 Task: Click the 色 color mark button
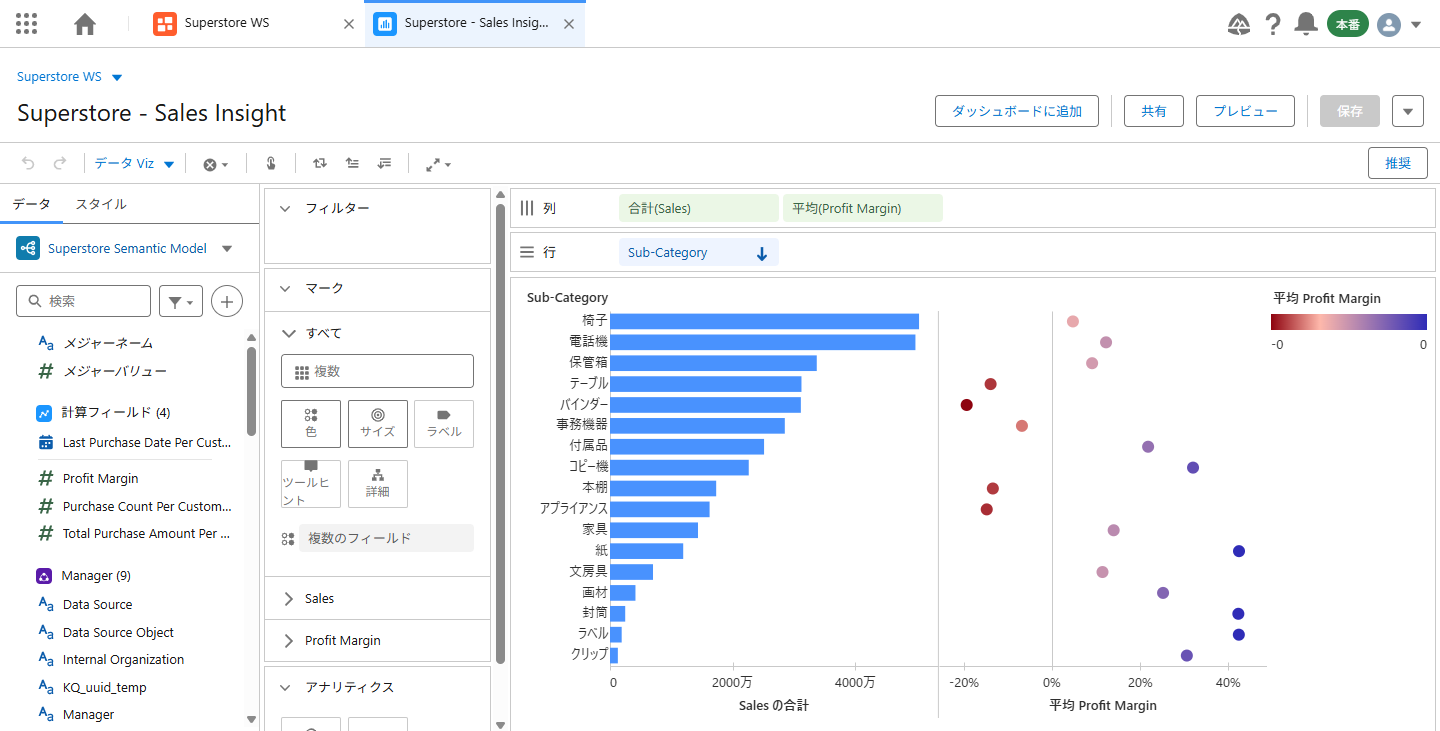[x=311, y=424]
